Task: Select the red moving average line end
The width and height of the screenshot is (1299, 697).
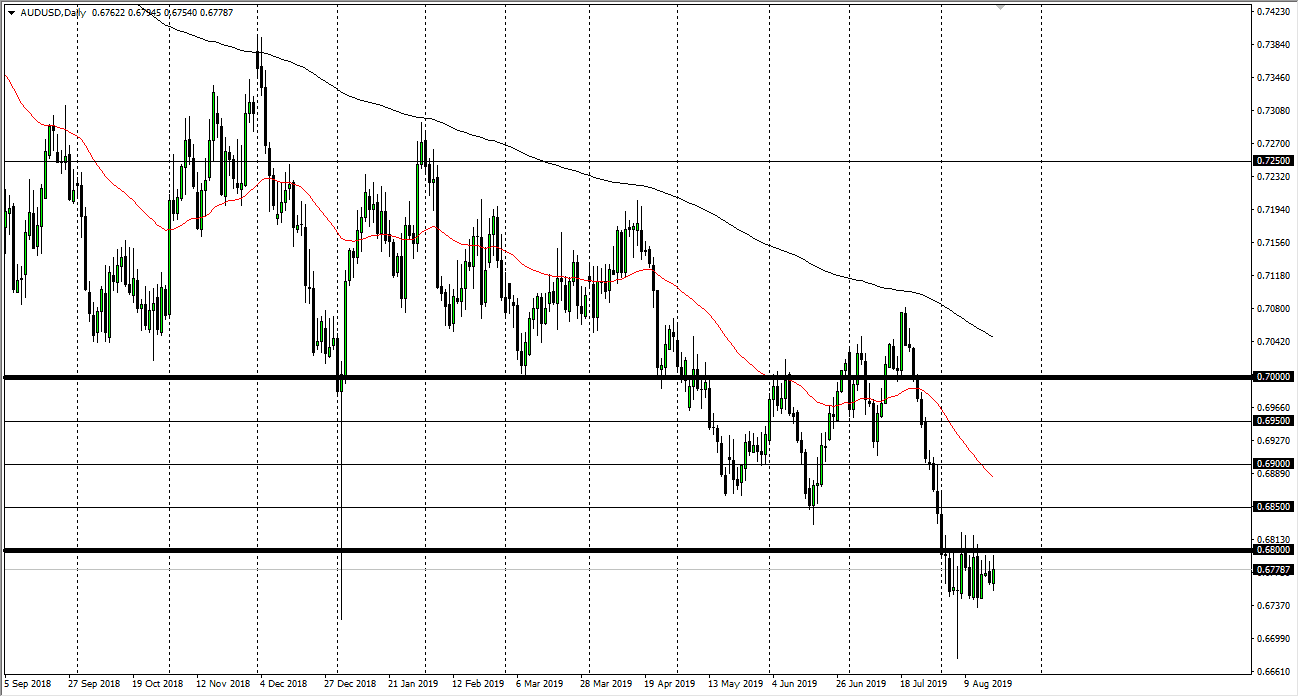Action: (991, 476)
